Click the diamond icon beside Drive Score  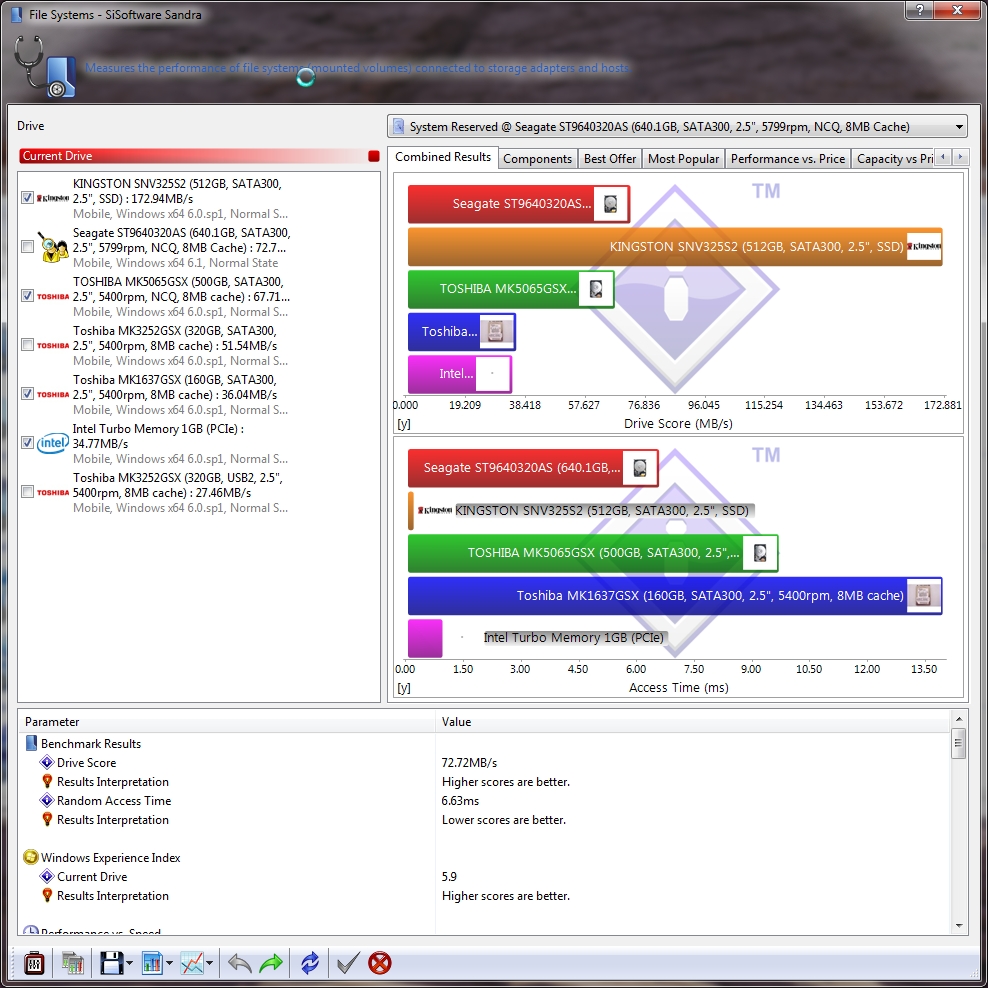pyautogui.click(x=47, y=762)
